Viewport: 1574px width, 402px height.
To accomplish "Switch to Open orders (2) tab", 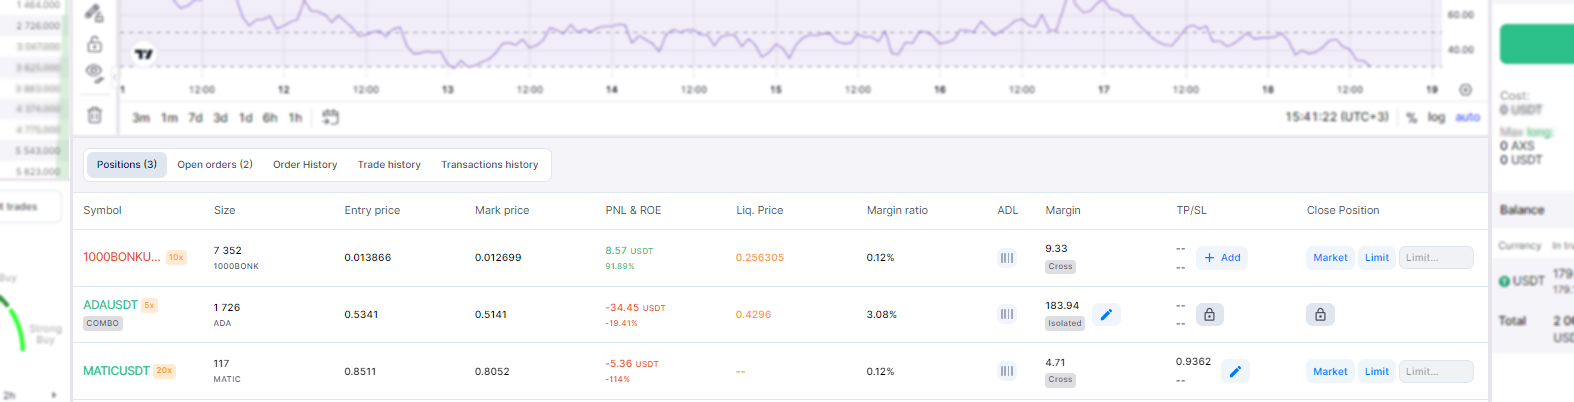I will pos(215,165).
